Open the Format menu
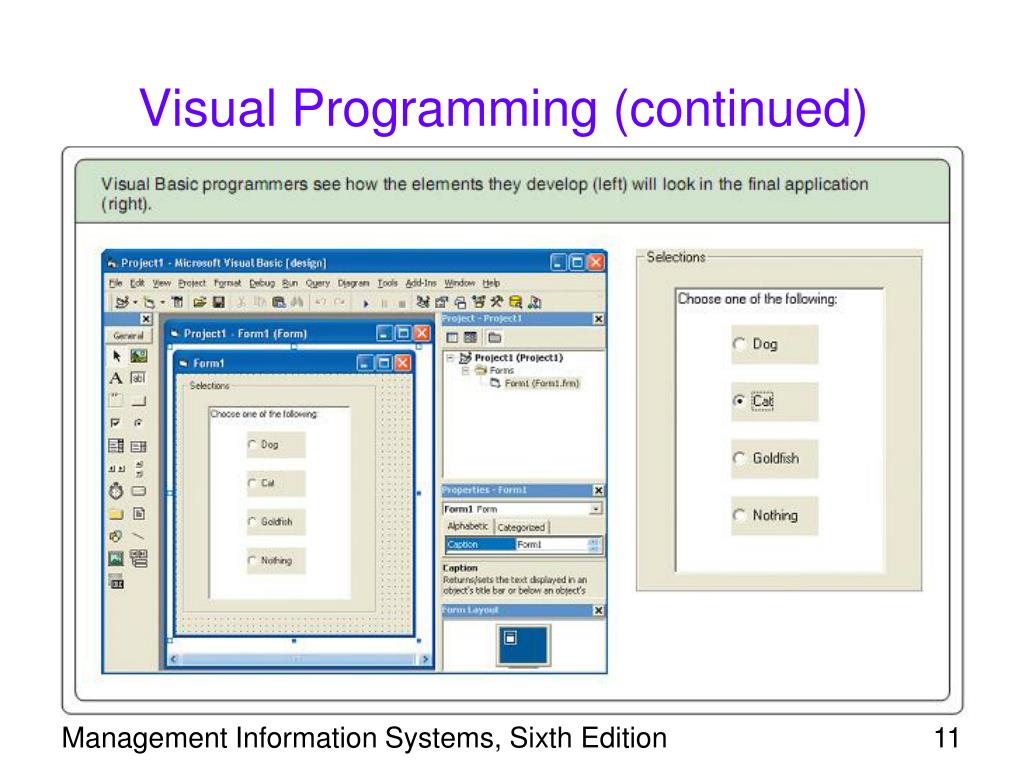1024x768 pixels. (x=227, y=283)
